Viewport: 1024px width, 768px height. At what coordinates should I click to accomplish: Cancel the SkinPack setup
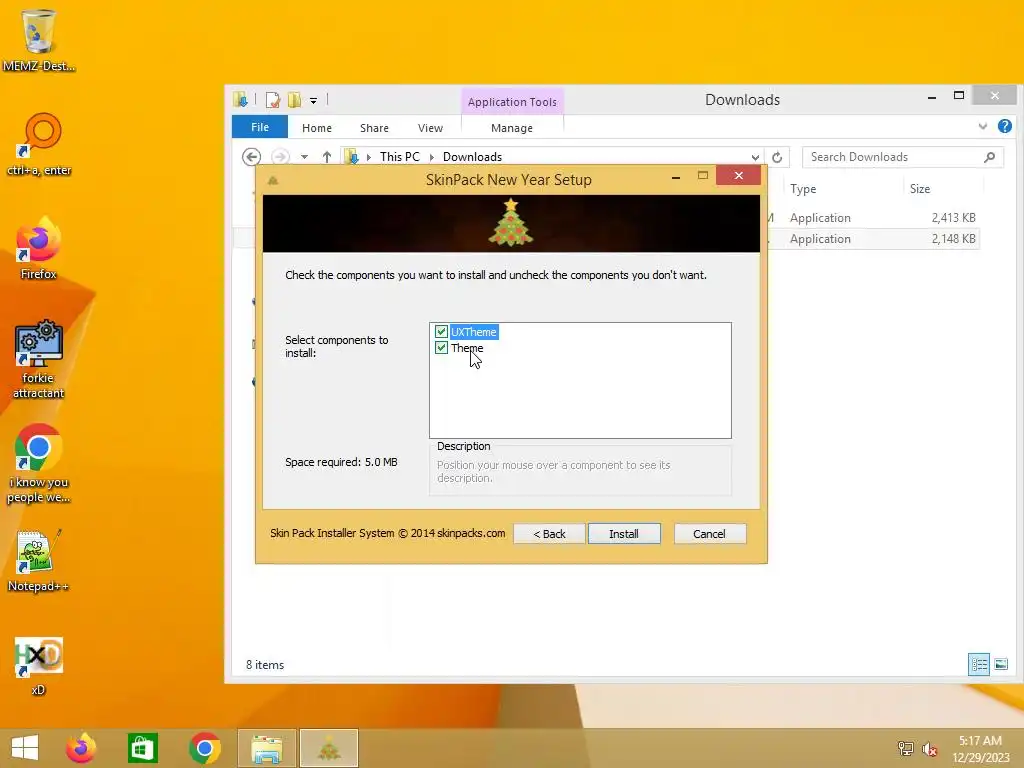point(709,534)
